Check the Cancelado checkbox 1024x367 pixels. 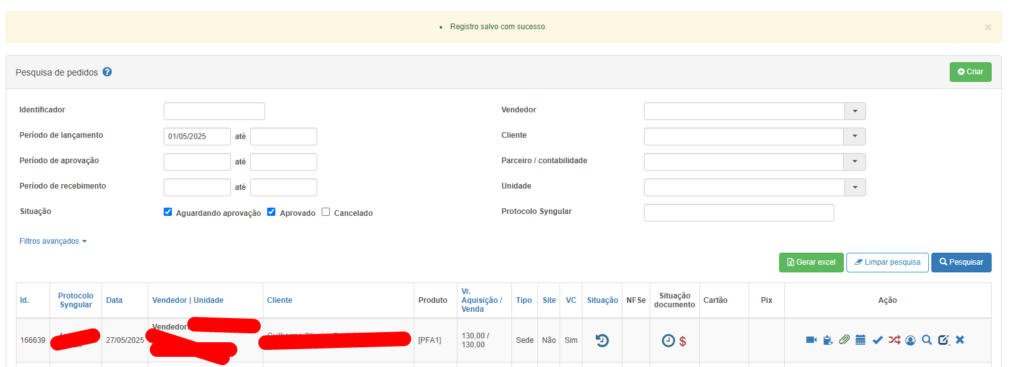coord(326,212)
